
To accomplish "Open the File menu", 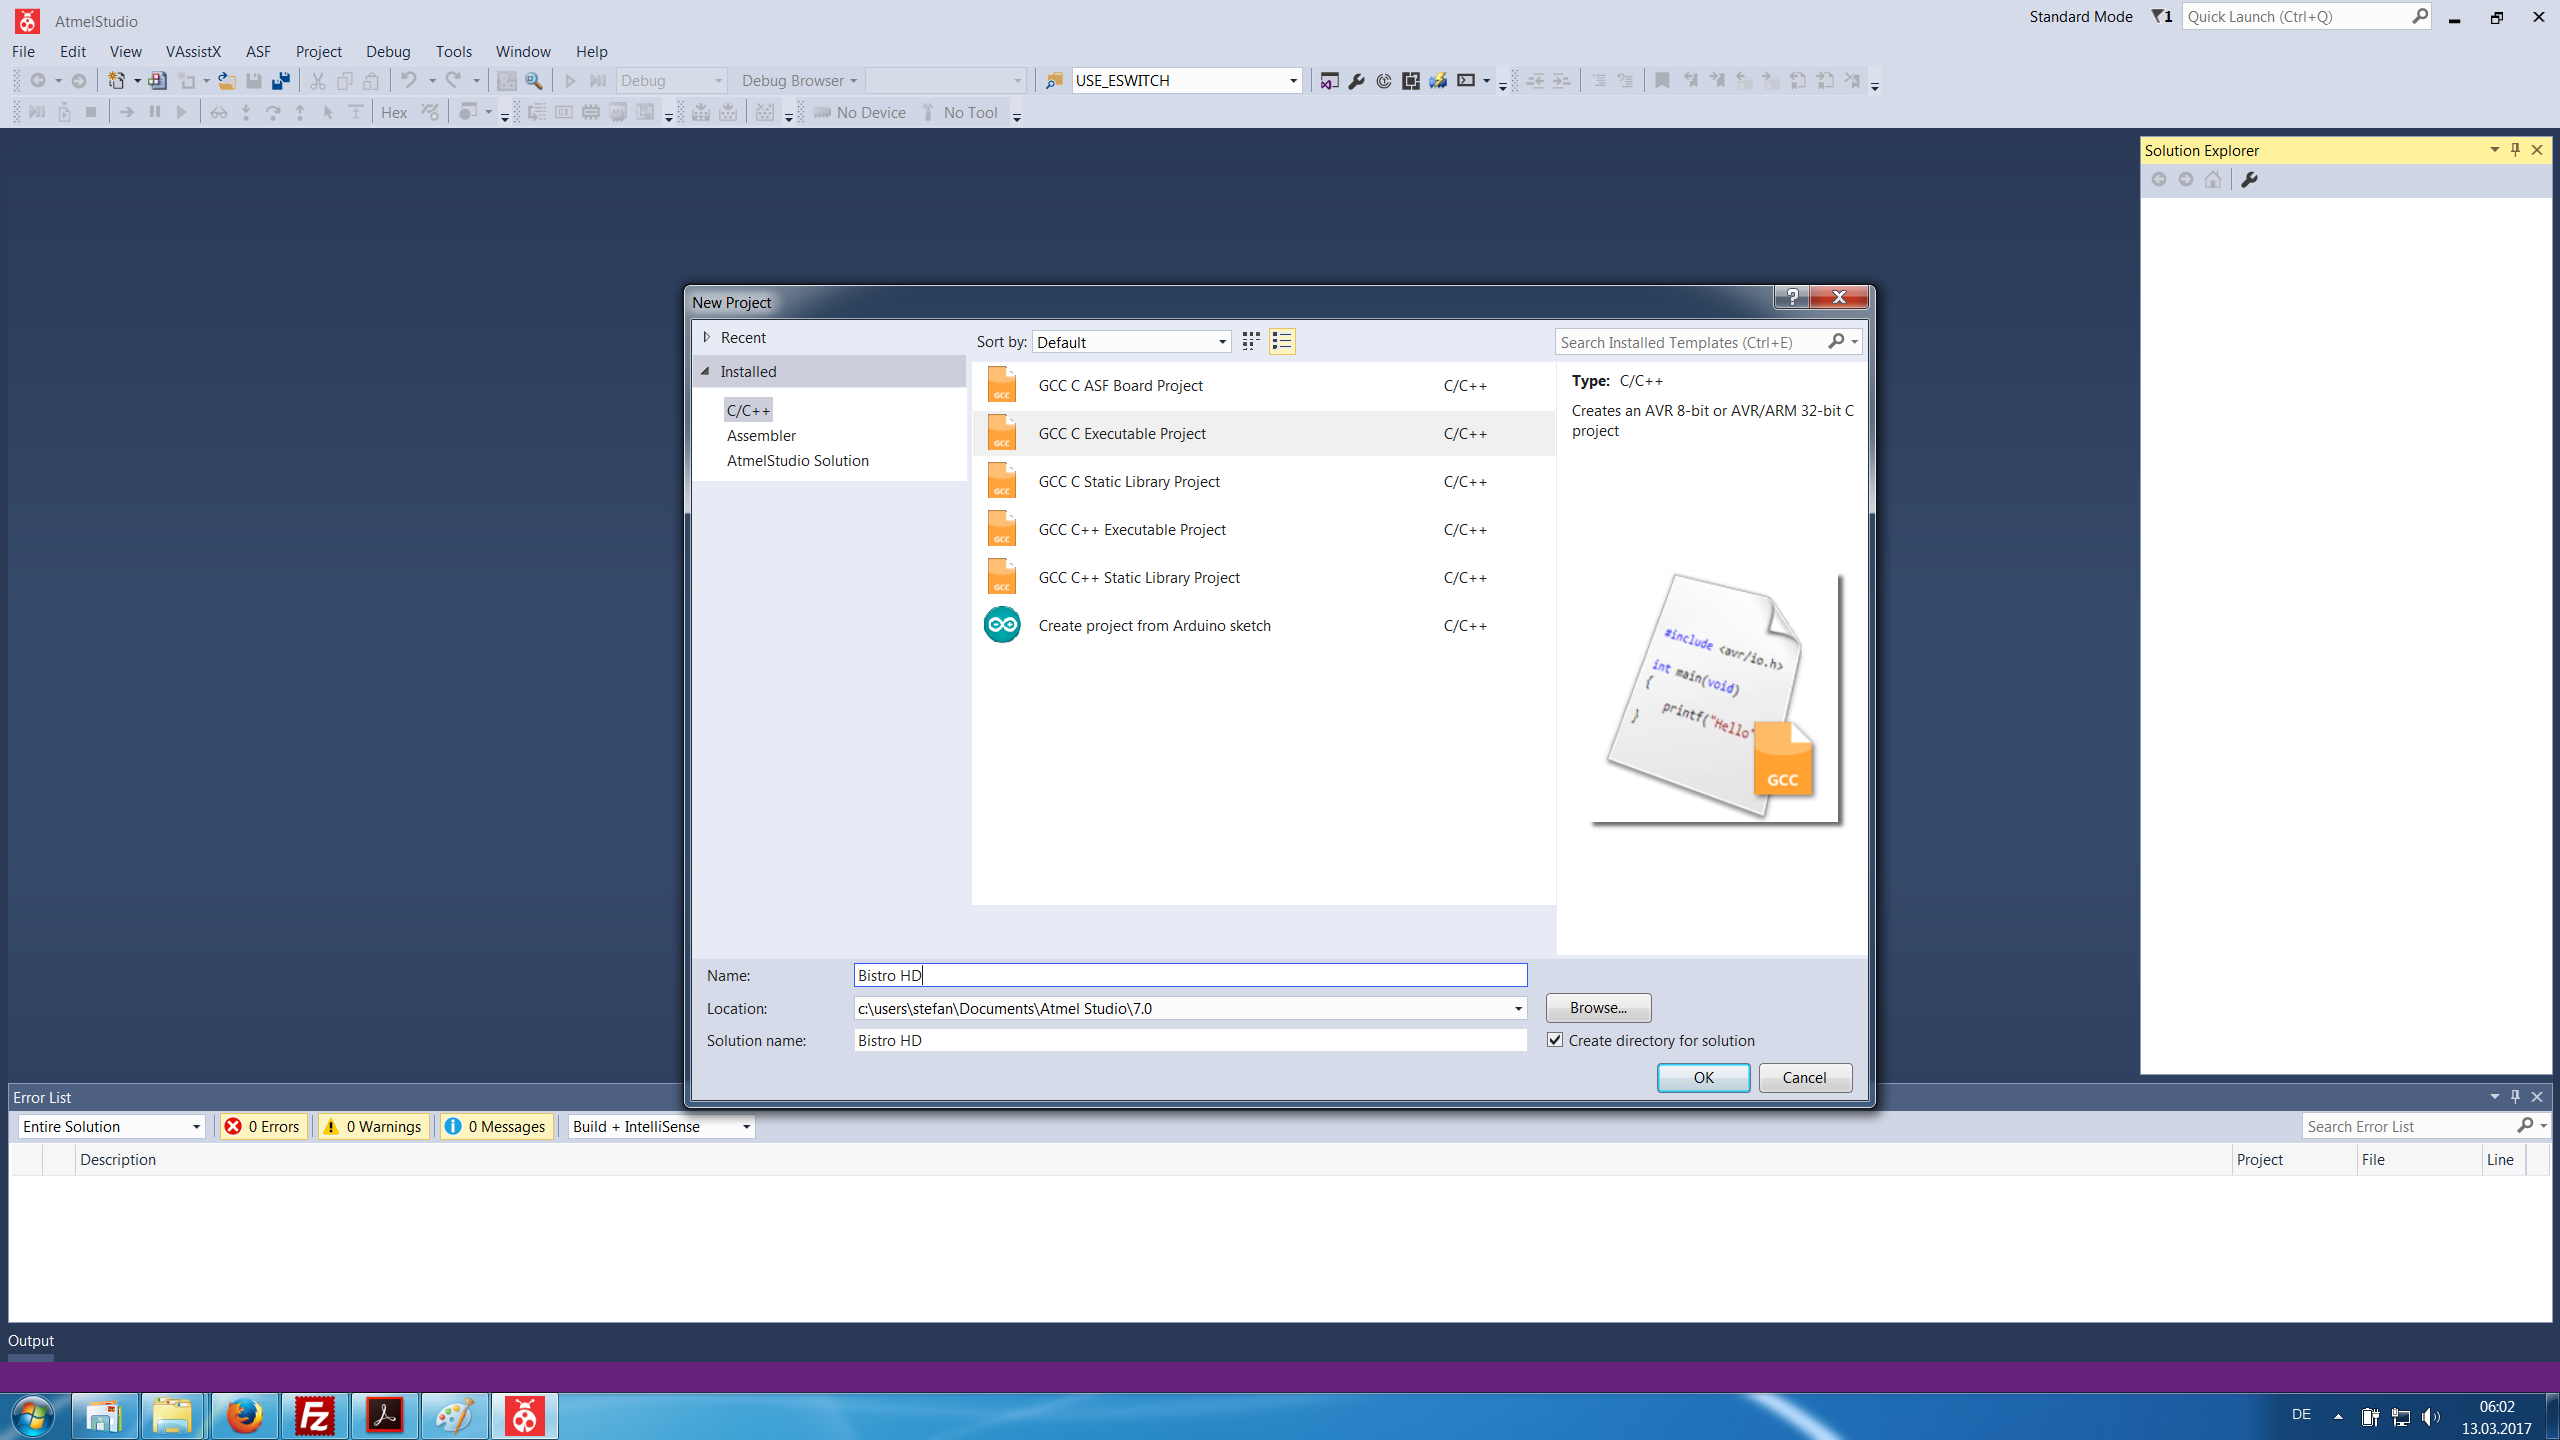I will 23,51.
